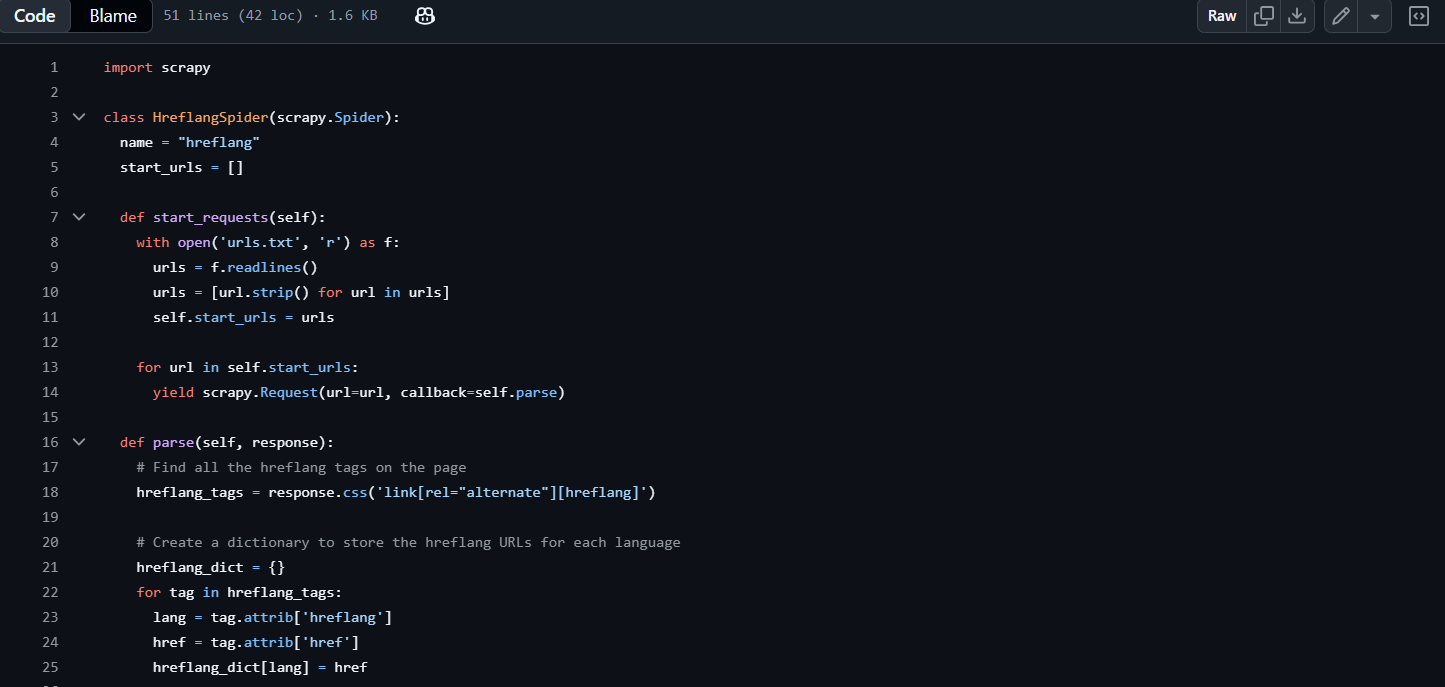Select line number 14
The width and height of the screenshot is (1445, 687).
50,392
